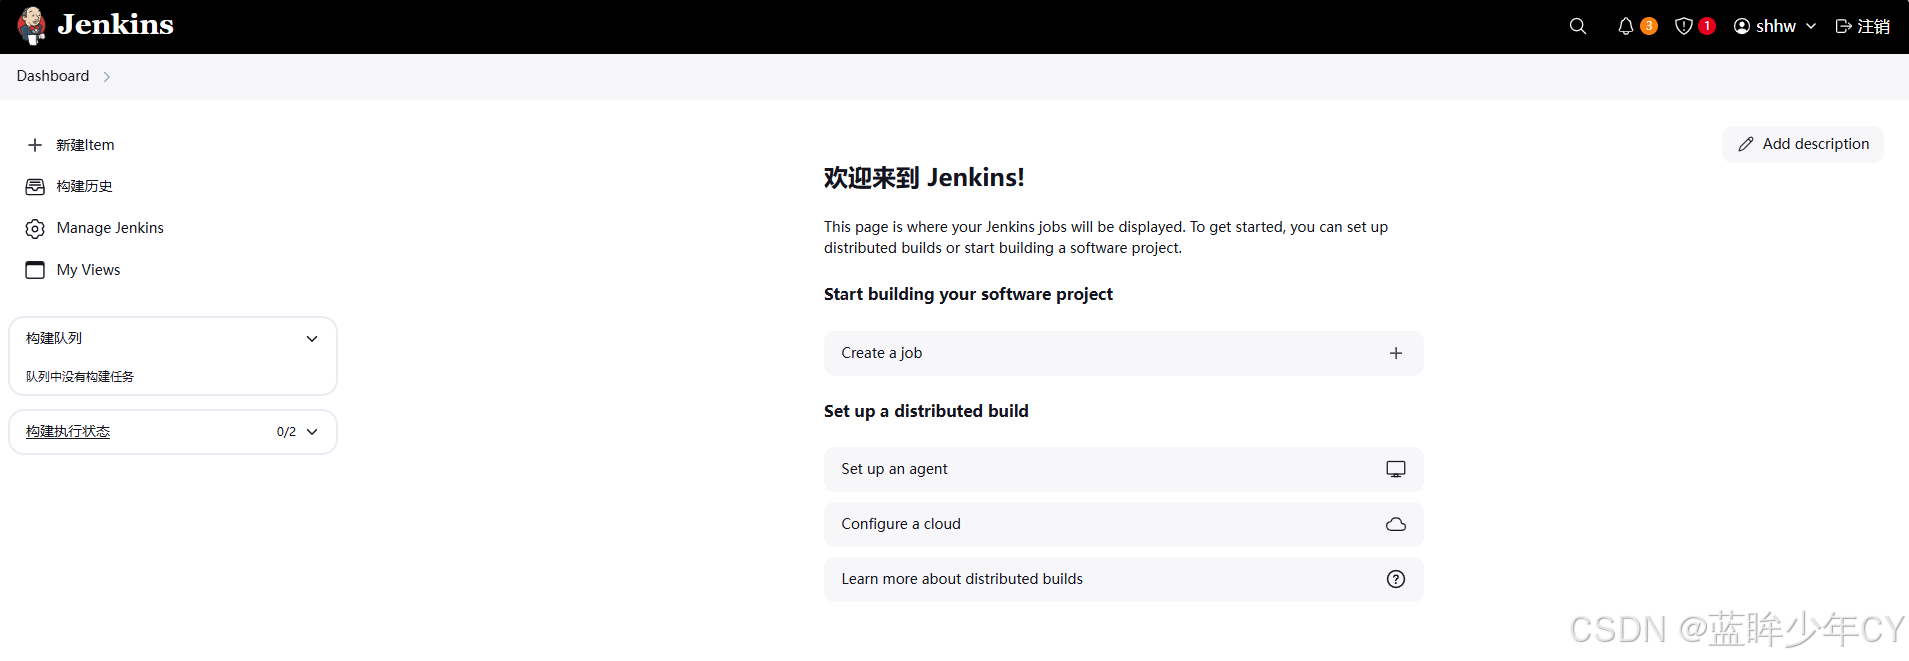Screen dimensions: 1909x661
Task: Click the My Views window icon
Action: pyautogui.click(x=35, y=270)
